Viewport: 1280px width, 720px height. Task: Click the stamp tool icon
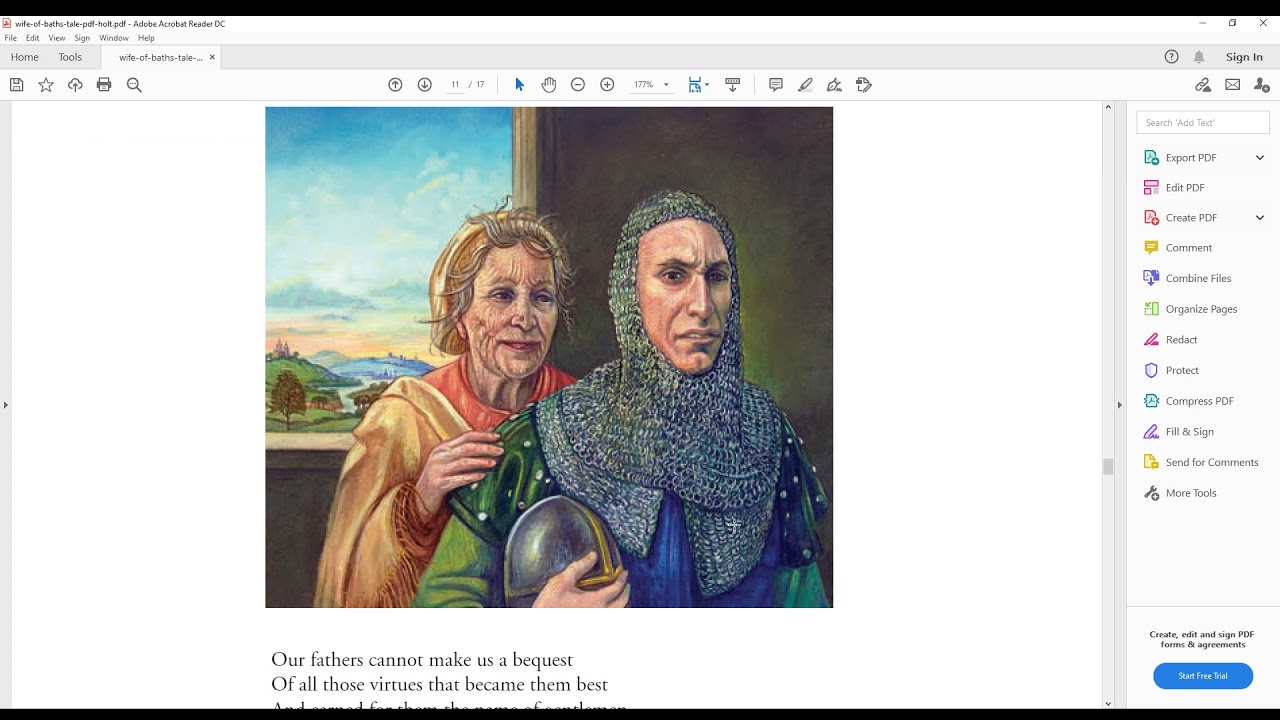(x=864, y=85)
